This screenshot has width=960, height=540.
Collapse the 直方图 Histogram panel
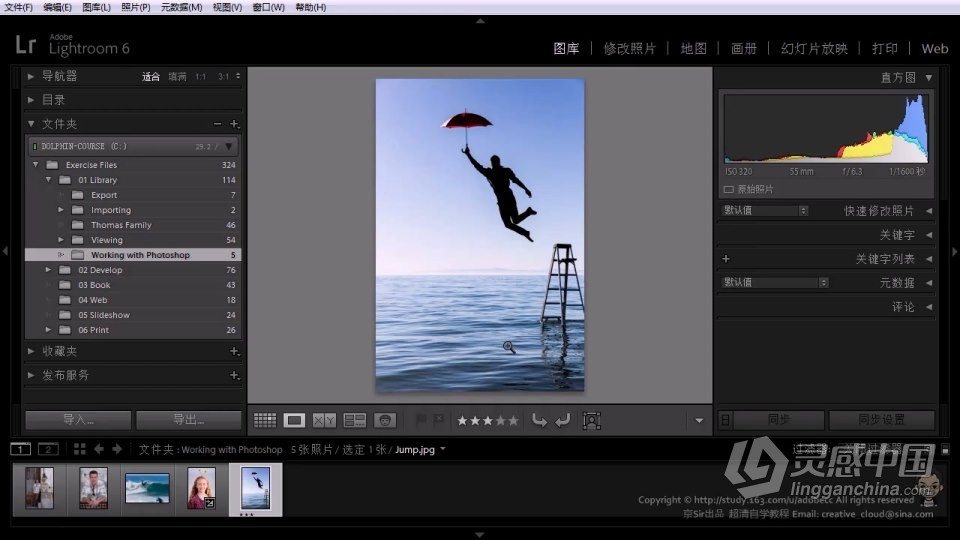[929, 78]
